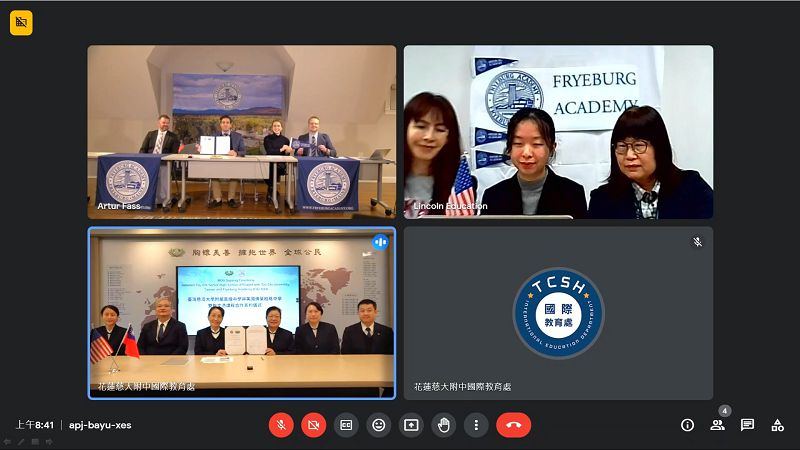Click the meeting code apj-bayu-xes
This screenshot has height=450, width=800.
[99, 425]
